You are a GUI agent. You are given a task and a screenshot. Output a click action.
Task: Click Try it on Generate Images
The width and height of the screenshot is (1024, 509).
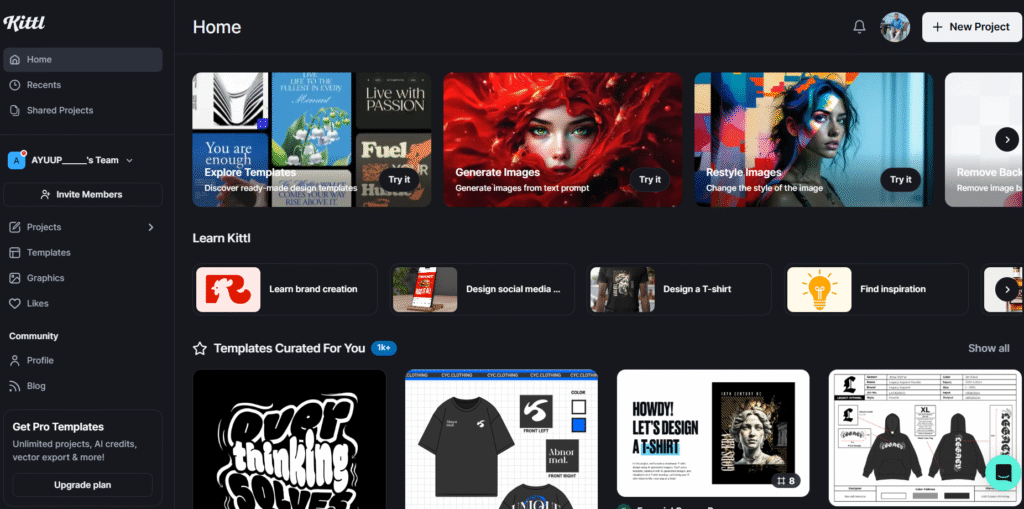coord(650,180)
